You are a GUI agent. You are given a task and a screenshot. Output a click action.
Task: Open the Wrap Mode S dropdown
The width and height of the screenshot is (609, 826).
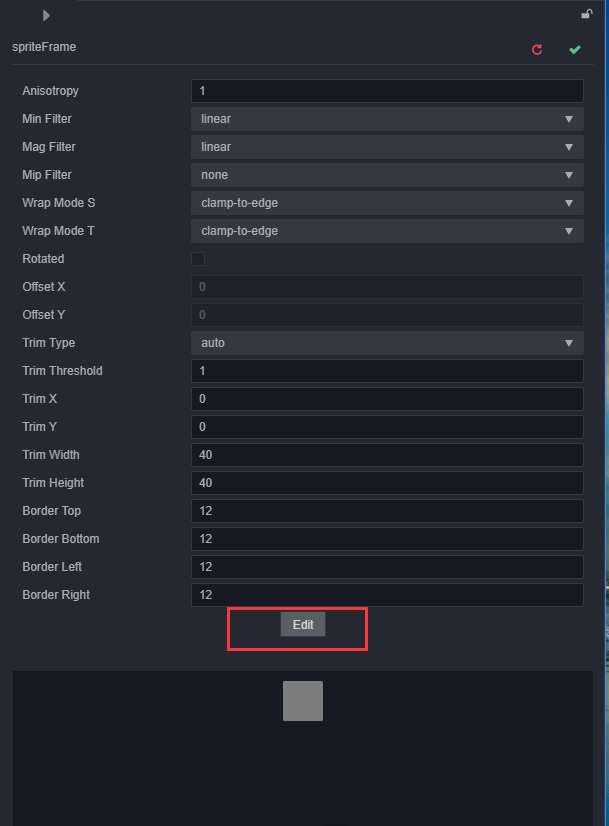386,203
